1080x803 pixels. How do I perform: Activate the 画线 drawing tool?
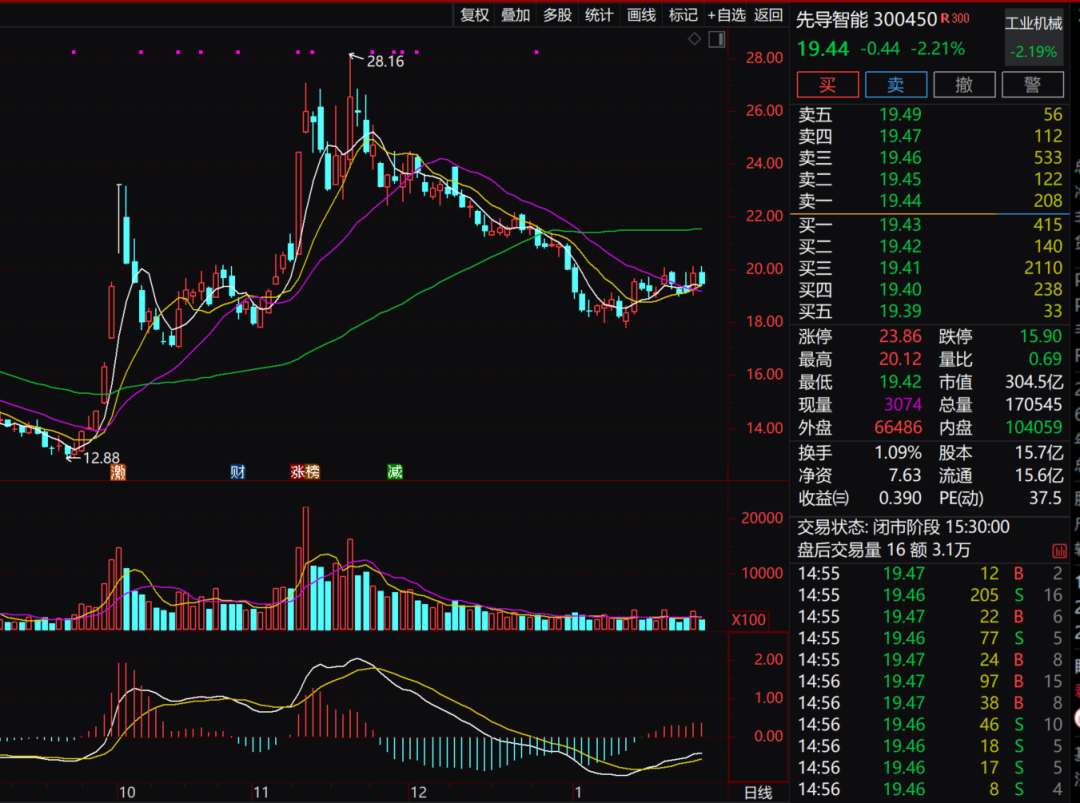click(x=641, y=15)
